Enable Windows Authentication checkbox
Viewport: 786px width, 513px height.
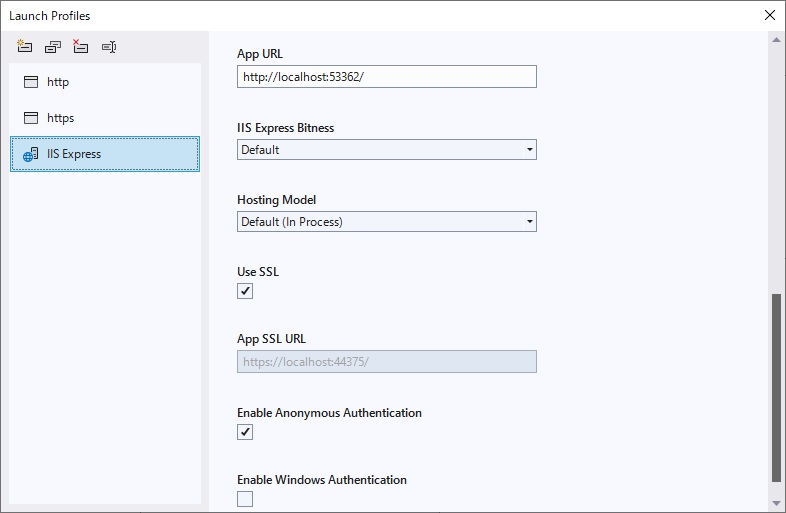point(245,499)
